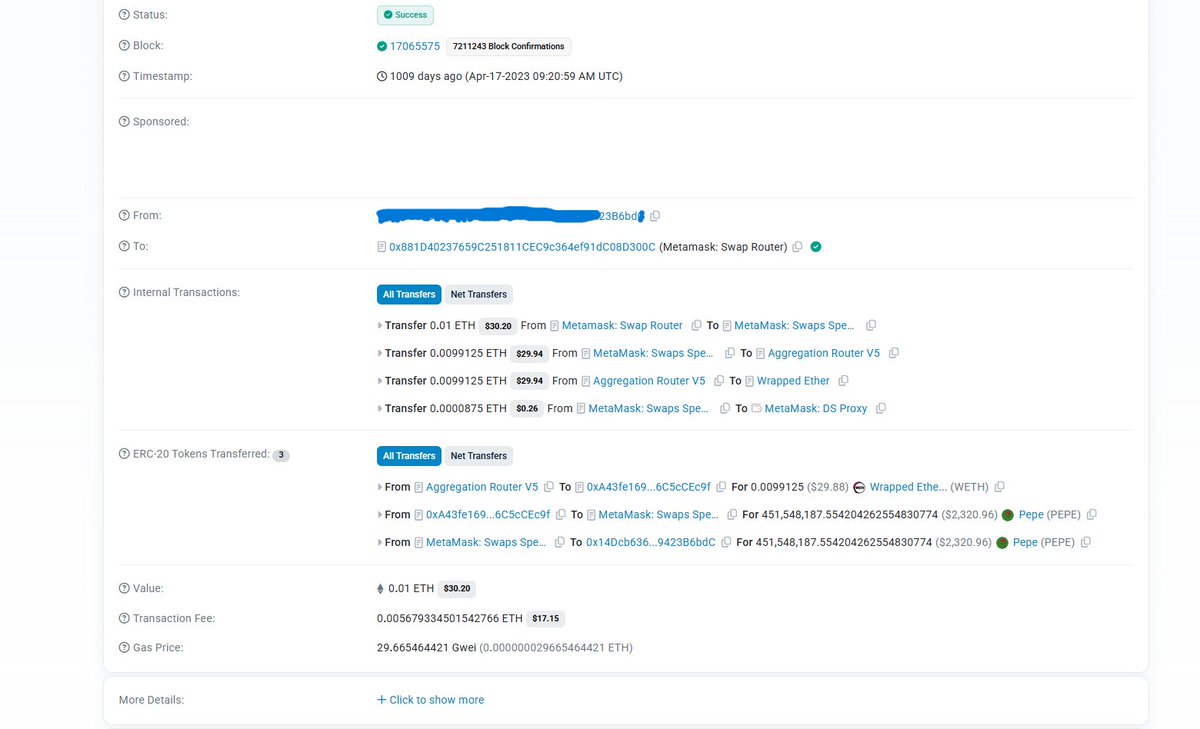1200x729 pixels.
Task: Click the help icon beside Transaction Fee
Action: [x=124, y=619]
